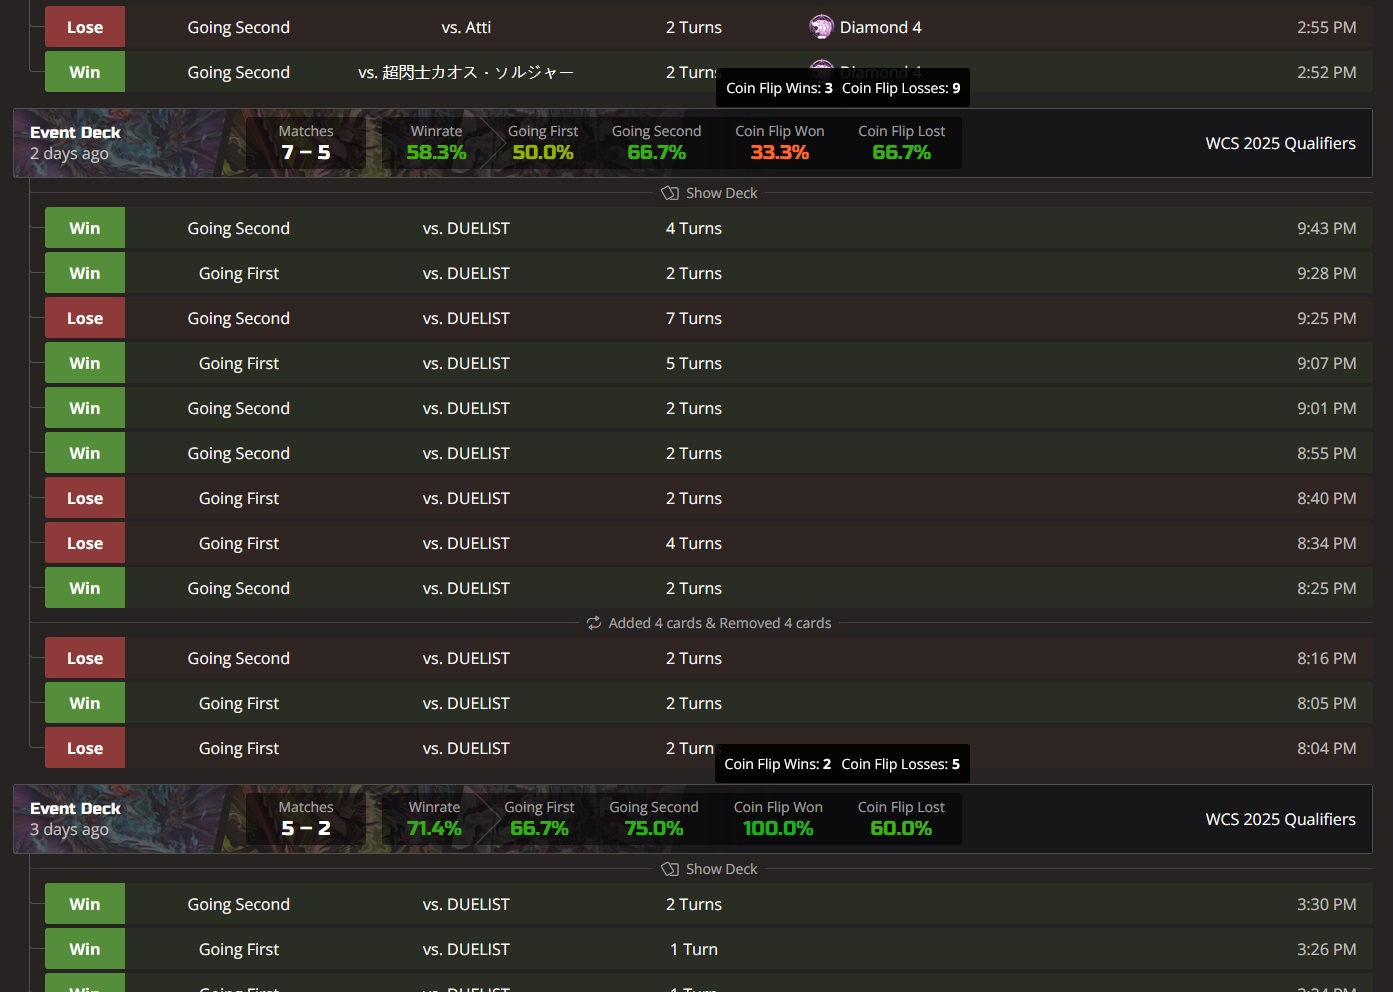Click the Coin Flip Won 100.0% stat

tap(778, 819)
